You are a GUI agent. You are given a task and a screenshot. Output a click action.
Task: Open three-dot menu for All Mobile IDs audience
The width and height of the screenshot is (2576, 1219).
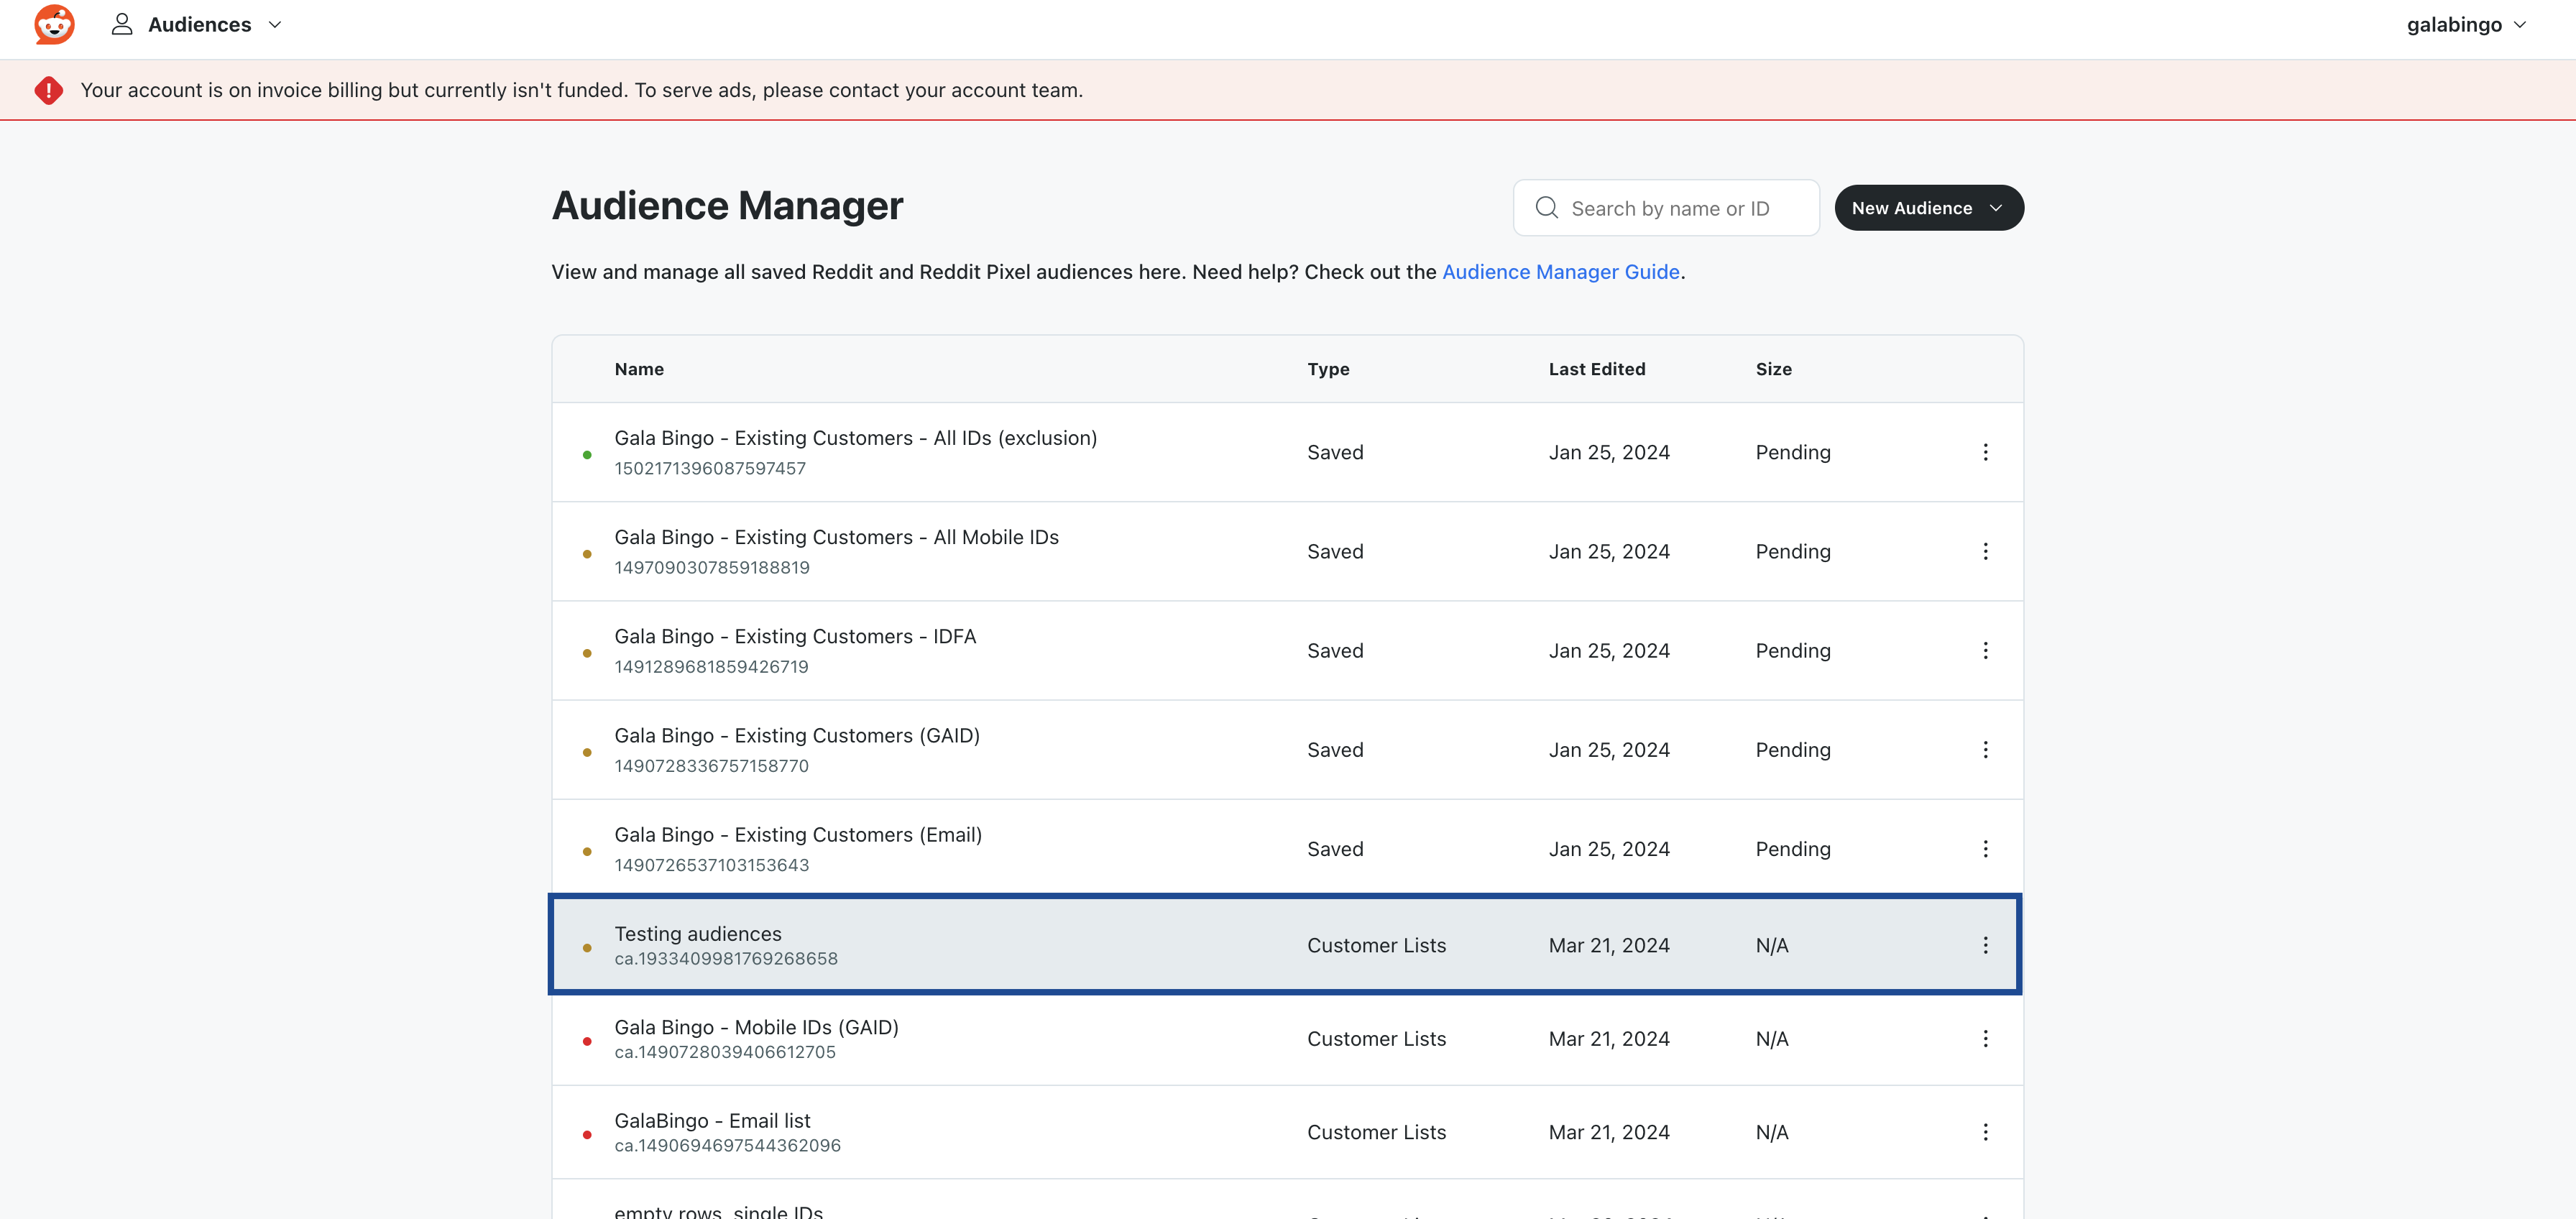1985,551
